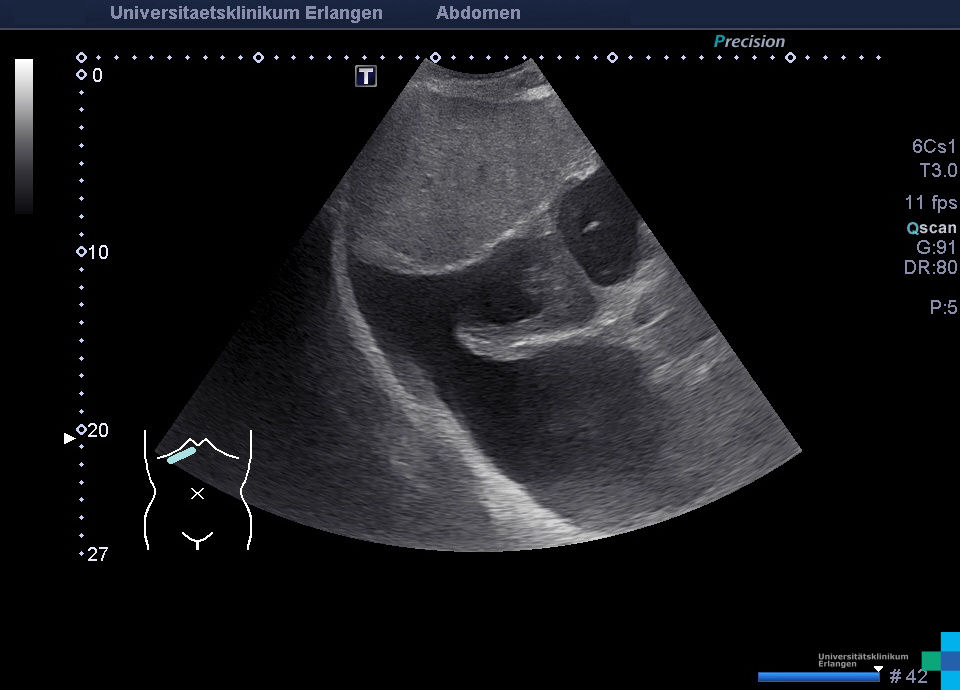Image resolution: width=960 pixels, height=690 pixels.
Task: Toggle the Precision imaging mode label
Action: tap(749, 42)
